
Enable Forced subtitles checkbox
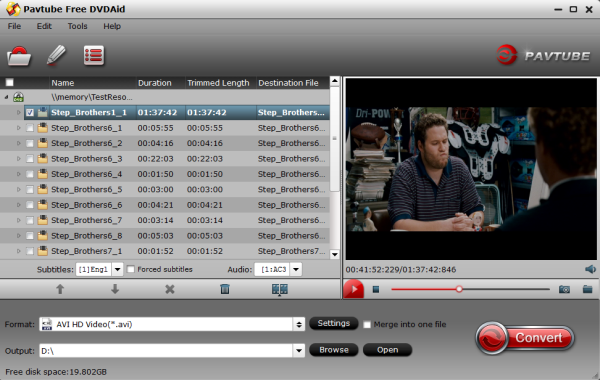pyautogui.click(x=130, y=269)
